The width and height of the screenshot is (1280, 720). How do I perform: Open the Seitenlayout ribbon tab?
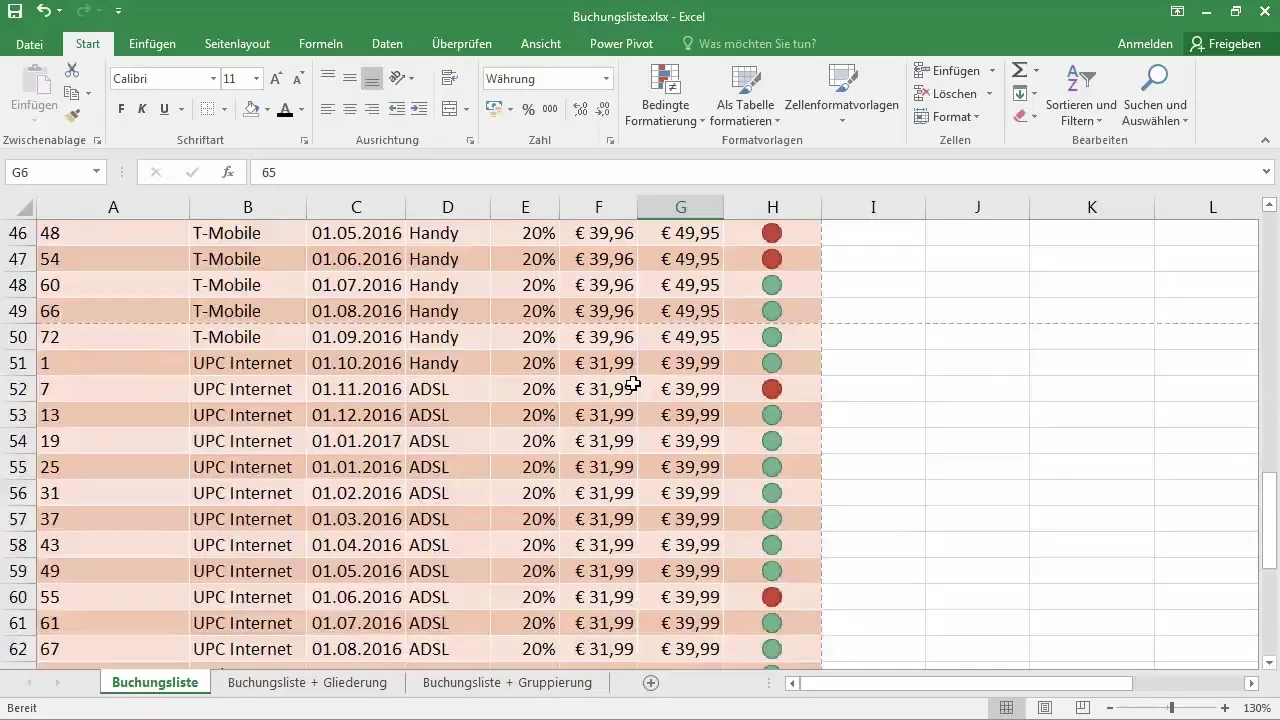tap(237, 44)
